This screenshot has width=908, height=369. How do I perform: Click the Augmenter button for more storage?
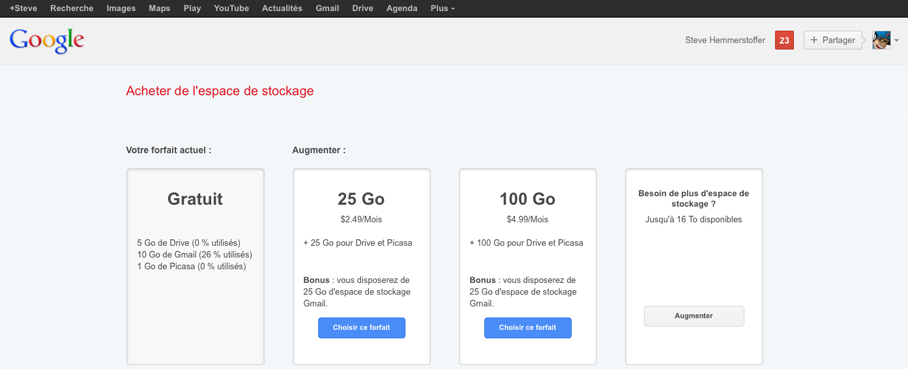click(x=694, y=316)
